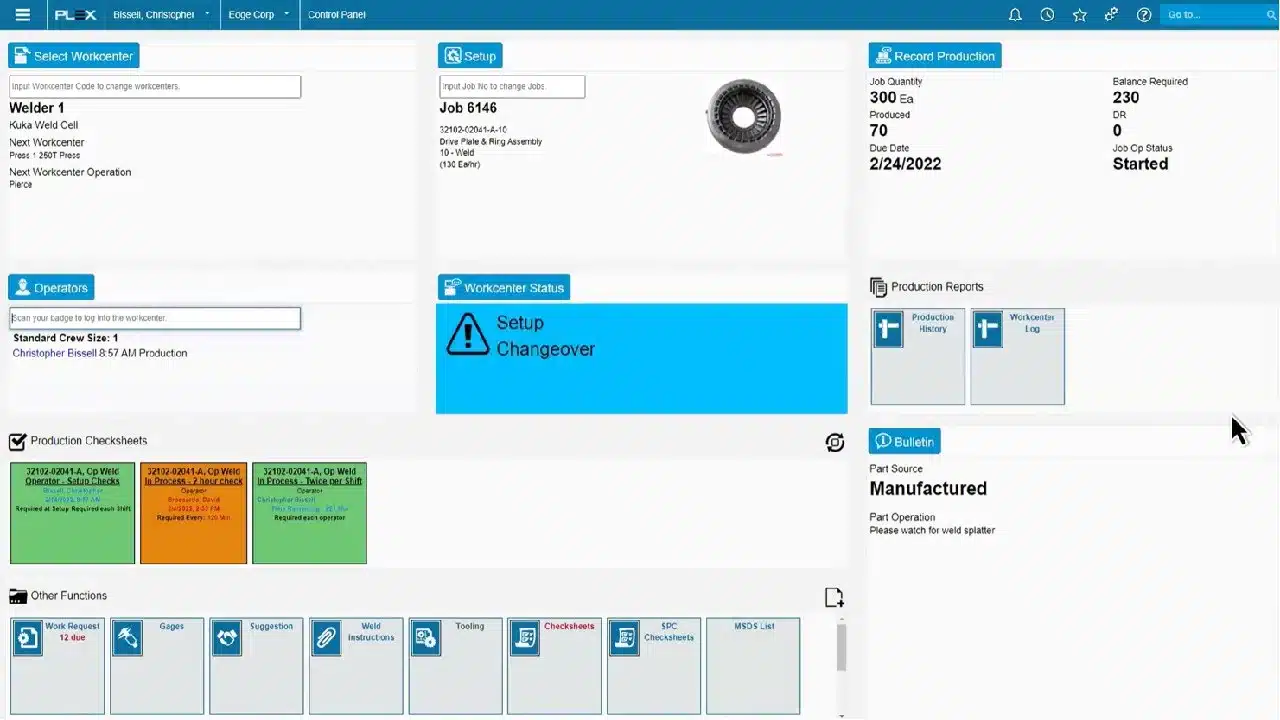Screen dimensions: 1280x720
Task: Open the Production History report tile
Action: [x=917, y=356]
